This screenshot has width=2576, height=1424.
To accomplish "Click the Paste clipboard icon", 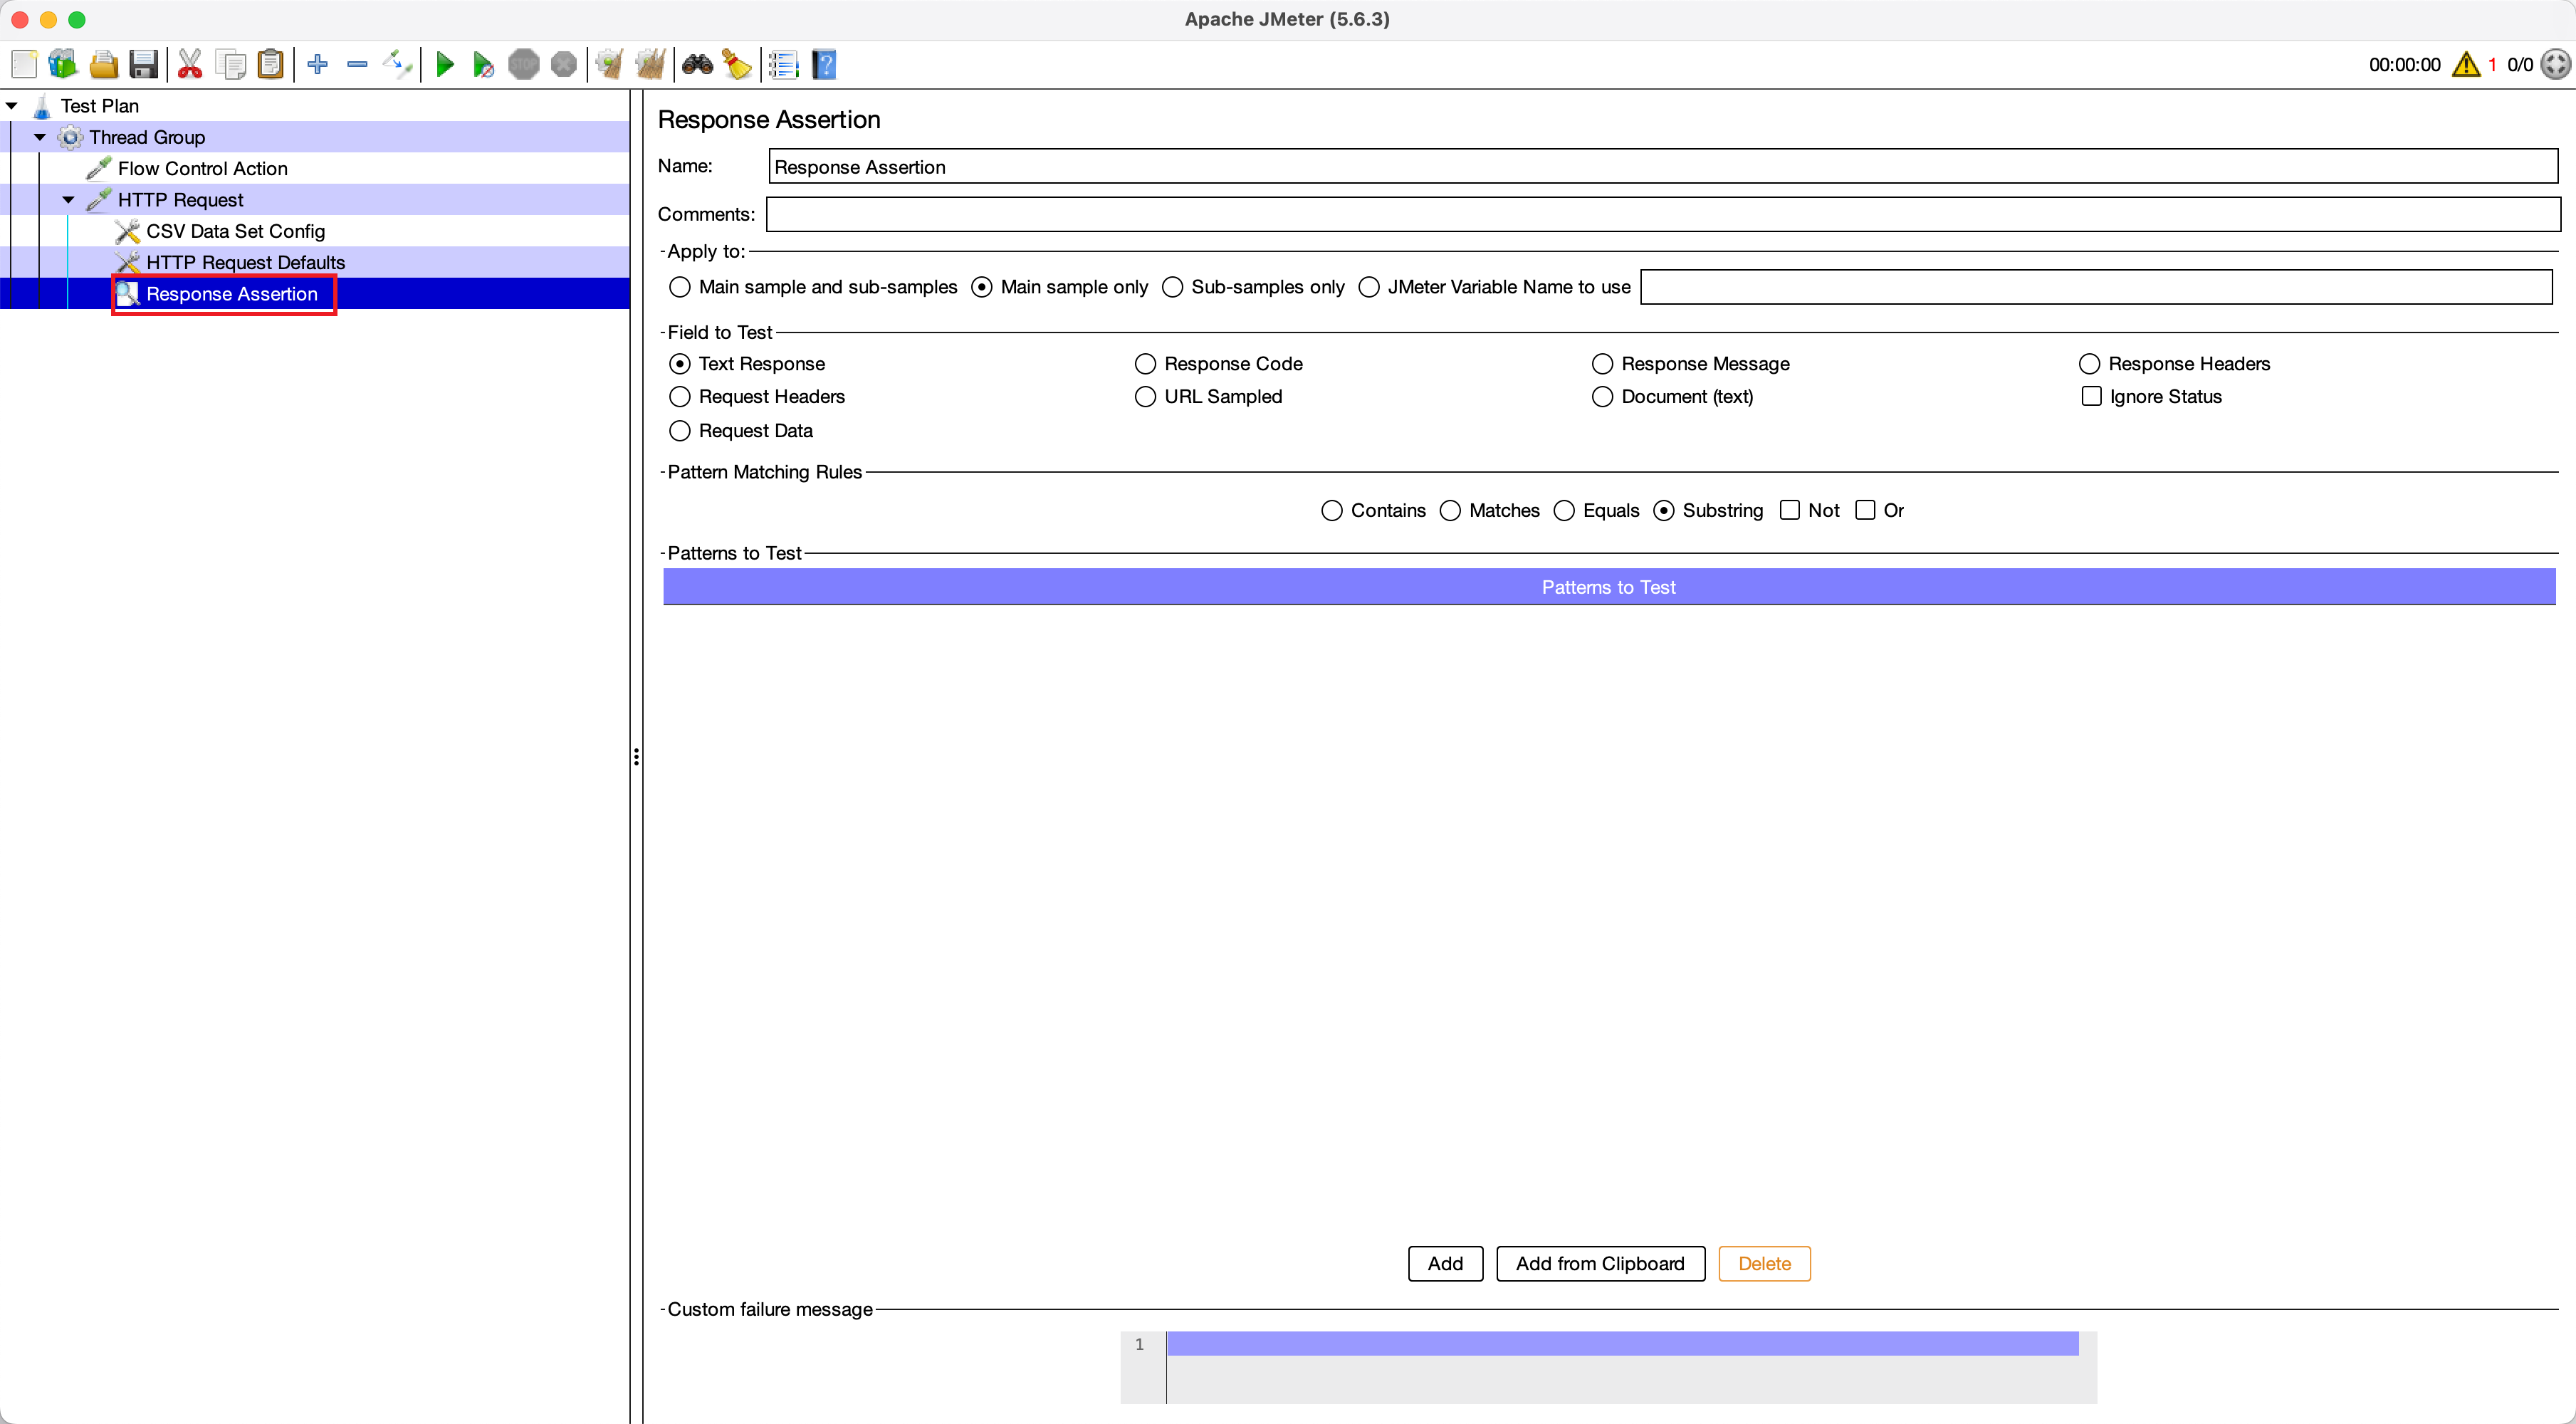I will [271, 65].
